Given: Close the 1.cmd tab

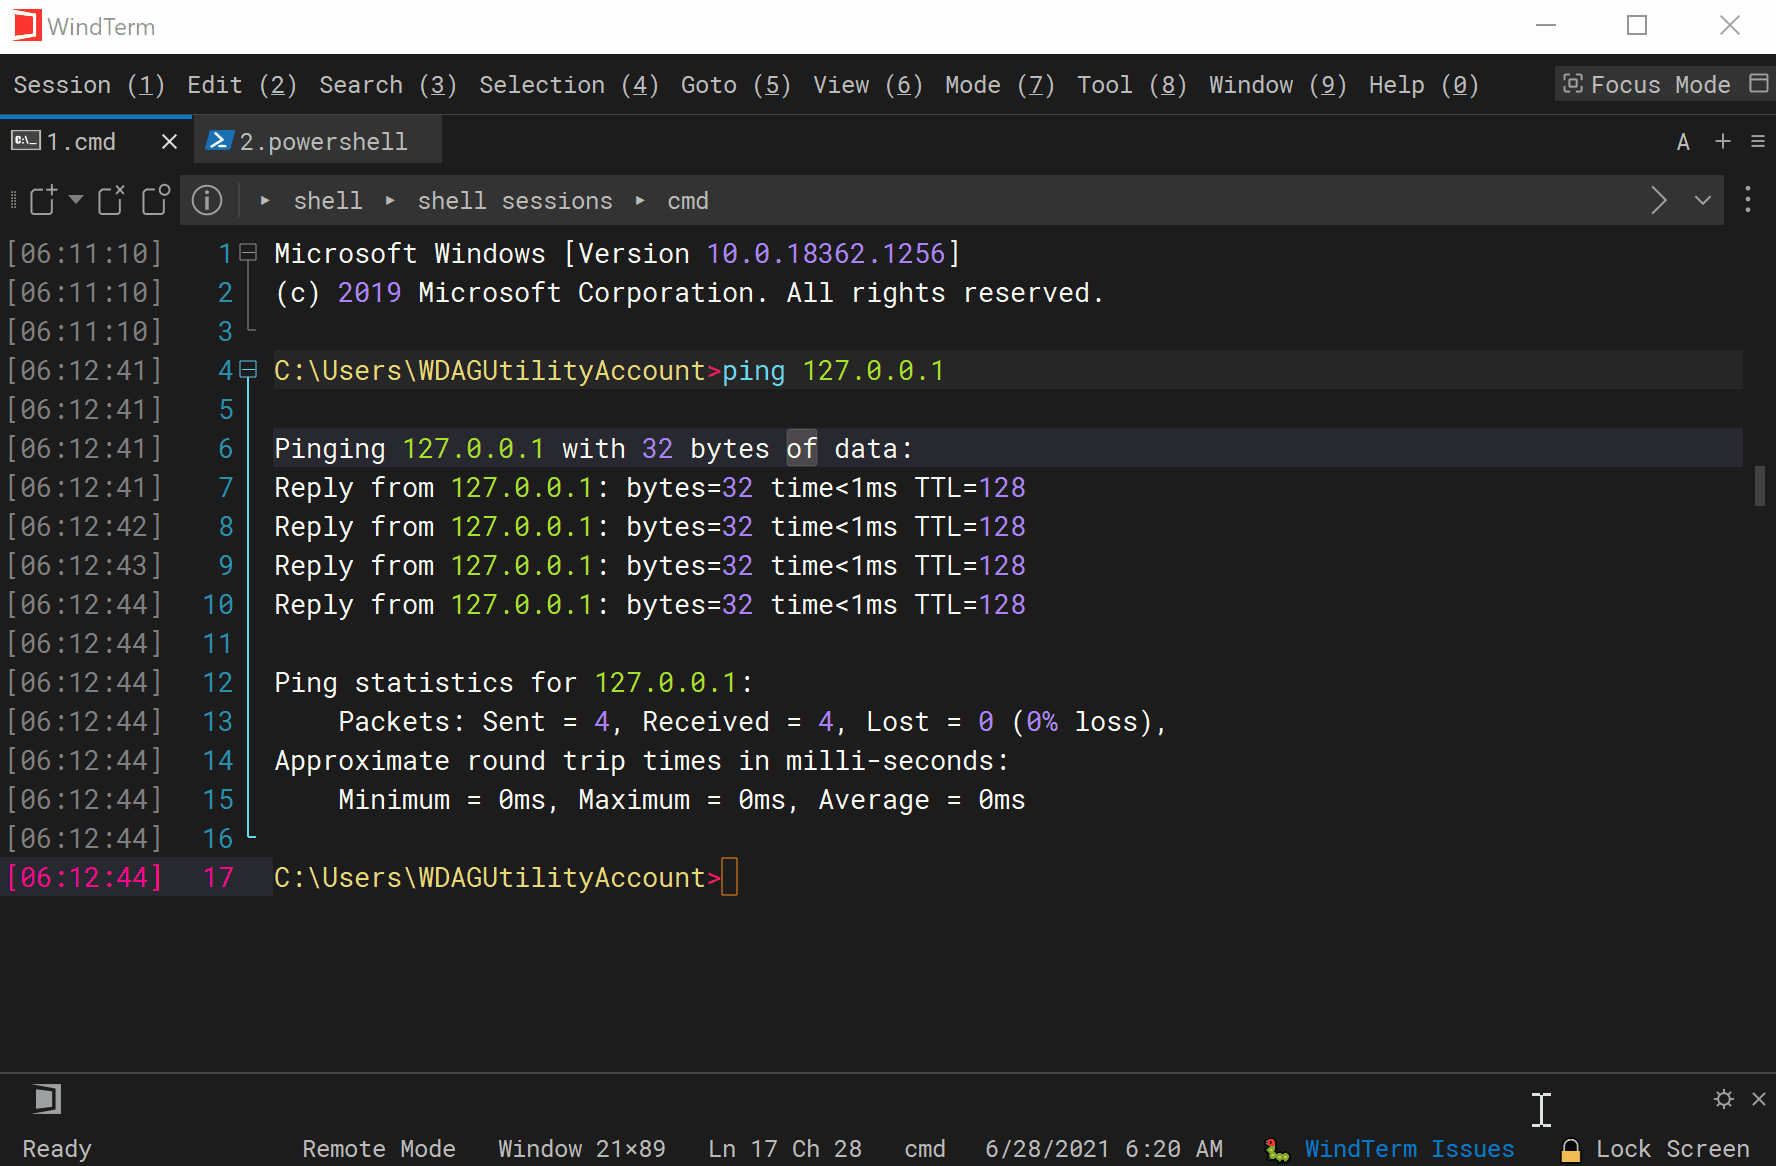Looking at the screenshot, I should [169, 142].
